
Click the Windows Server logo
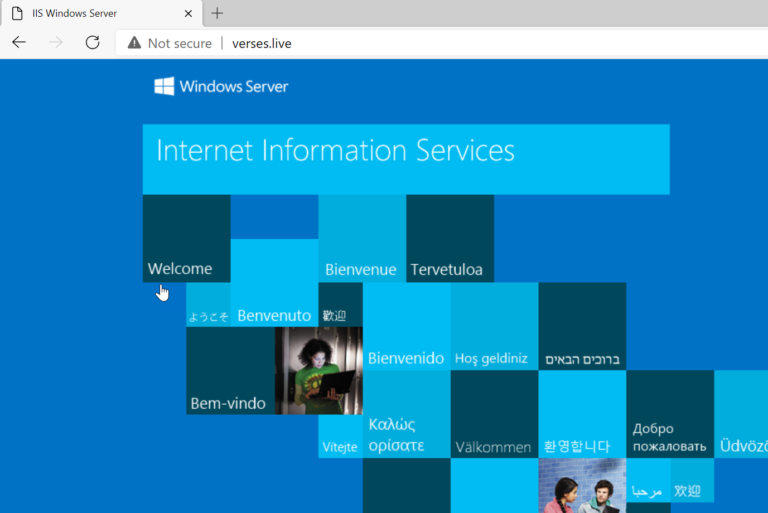pyautogui.click(x=221, y=87)
